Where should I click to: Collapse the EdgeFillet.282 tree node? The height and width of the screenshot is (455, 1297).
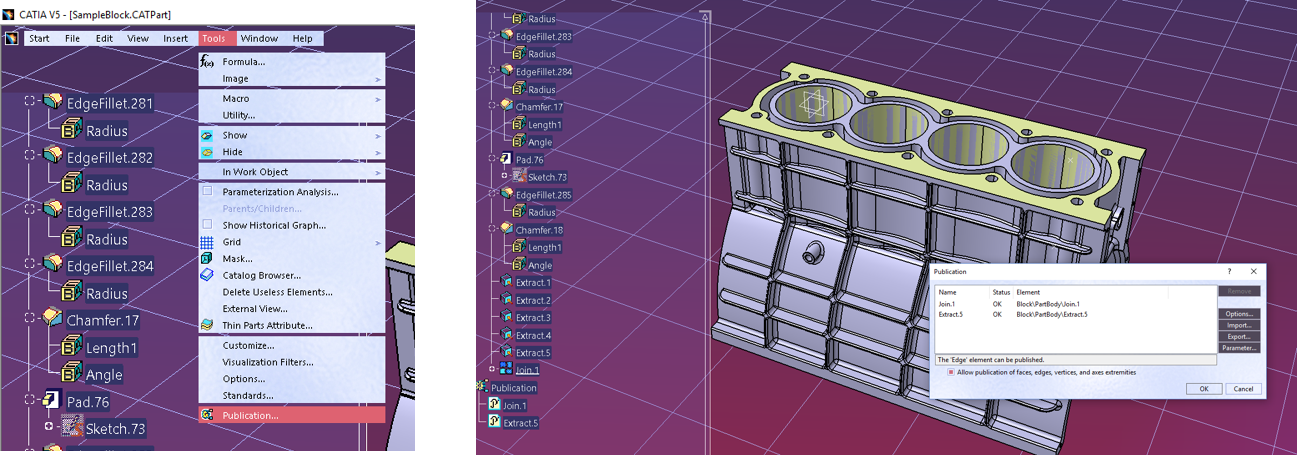tap(30, 156)
